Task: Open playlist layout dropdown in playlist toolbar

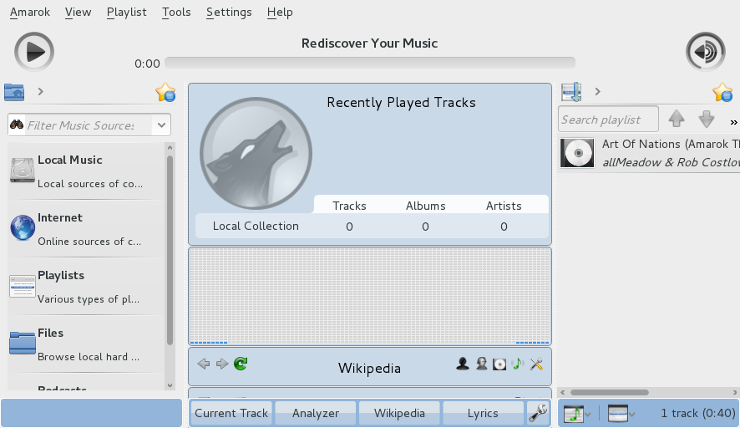Action: (621, 414)
